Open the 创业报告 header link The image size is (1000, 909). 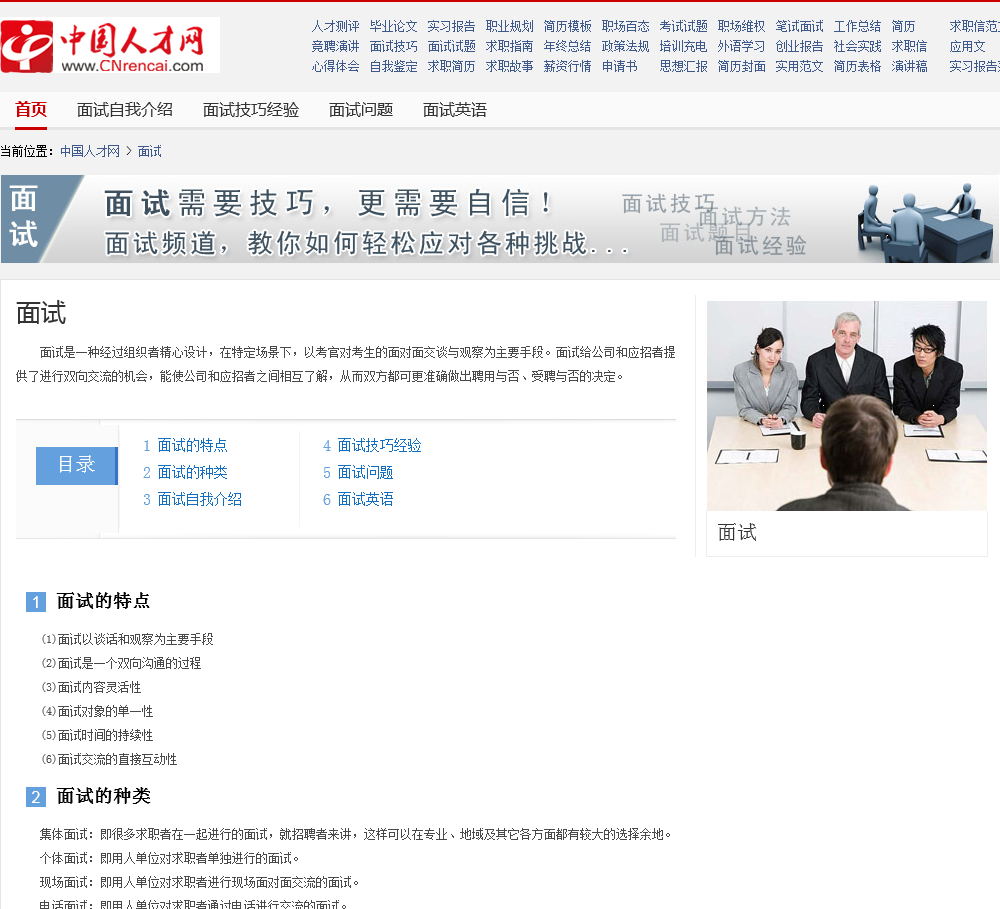click(800, 47)
